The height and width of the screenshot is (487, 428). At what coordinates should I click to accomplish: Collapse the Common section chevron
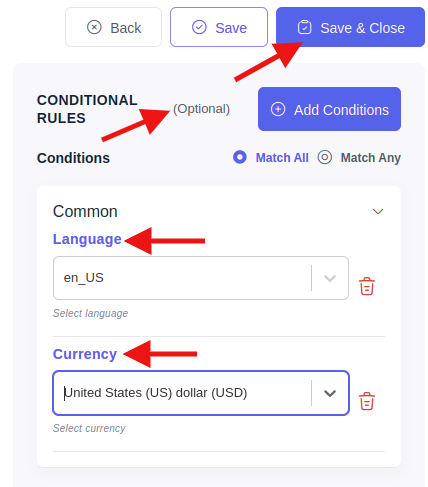click(378, 211)
